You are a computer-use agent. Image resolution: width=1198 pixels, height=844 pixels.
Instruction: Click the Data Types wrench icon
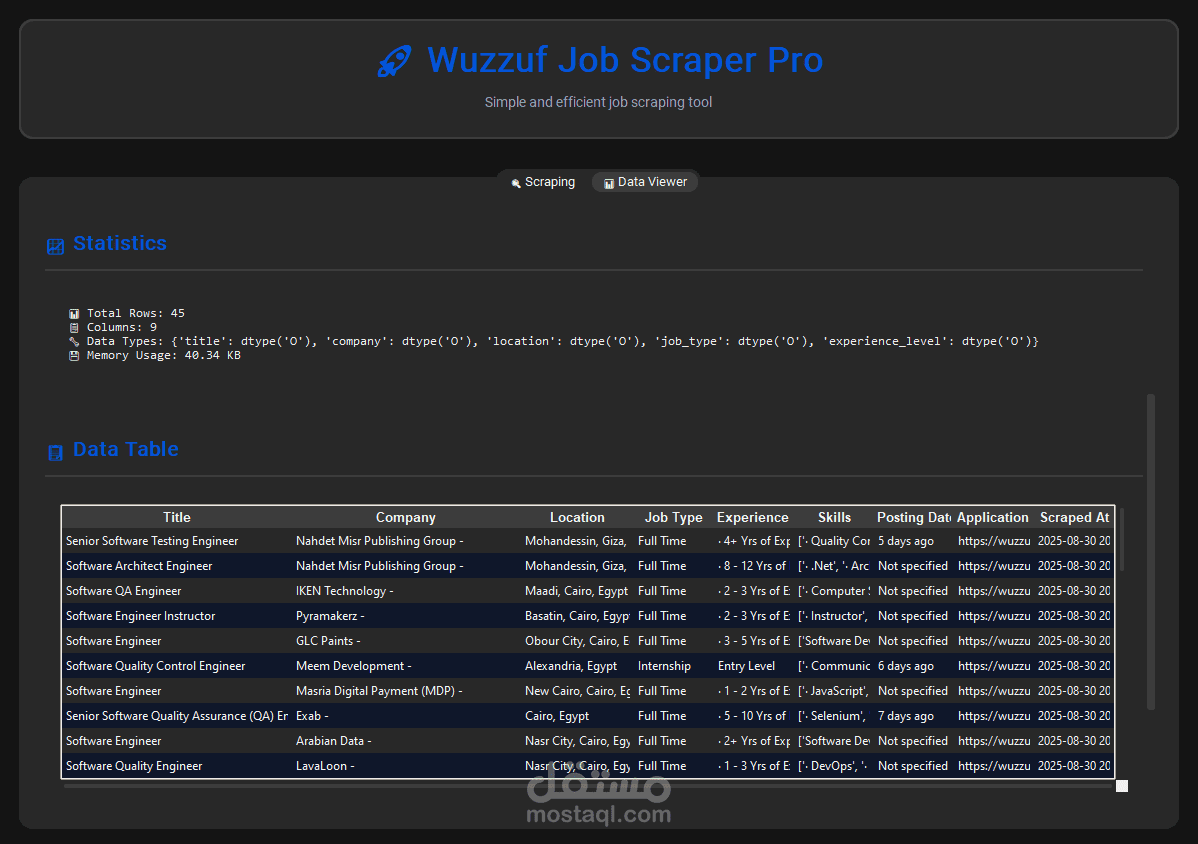(x=74, y=341)
